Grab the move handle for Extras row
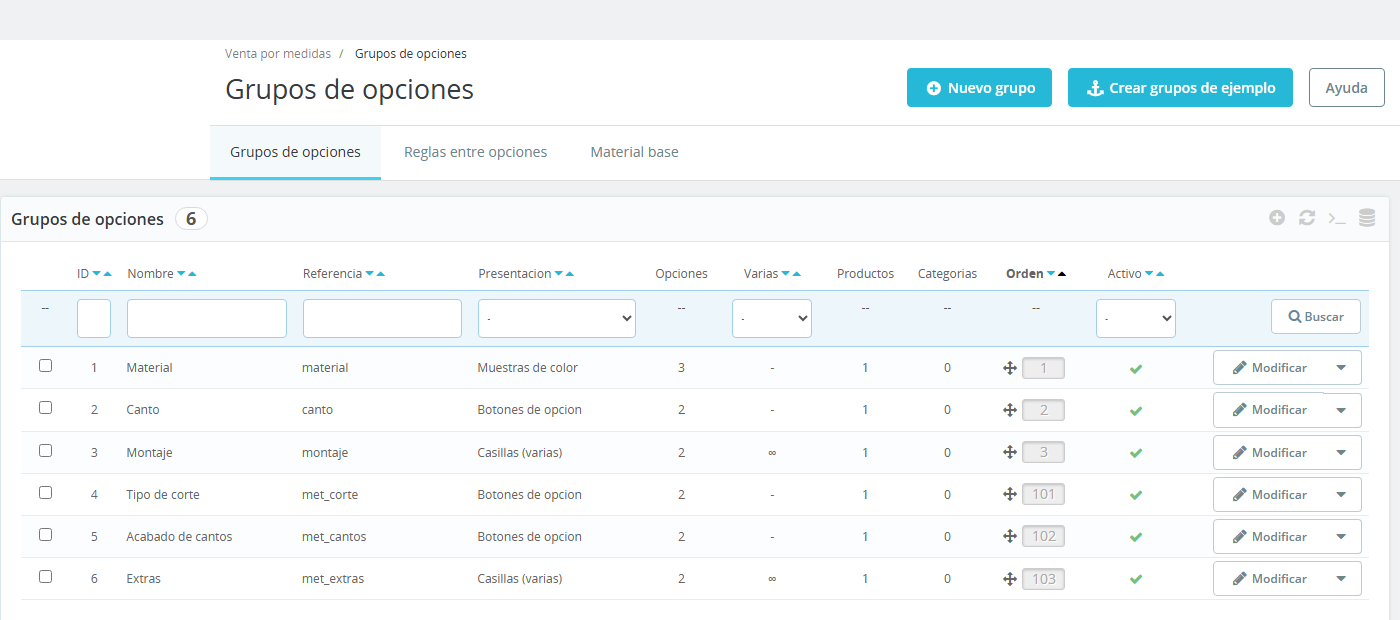This screenshot has width=1400, height=620. pyautogui.click(x=1010, y=578)
